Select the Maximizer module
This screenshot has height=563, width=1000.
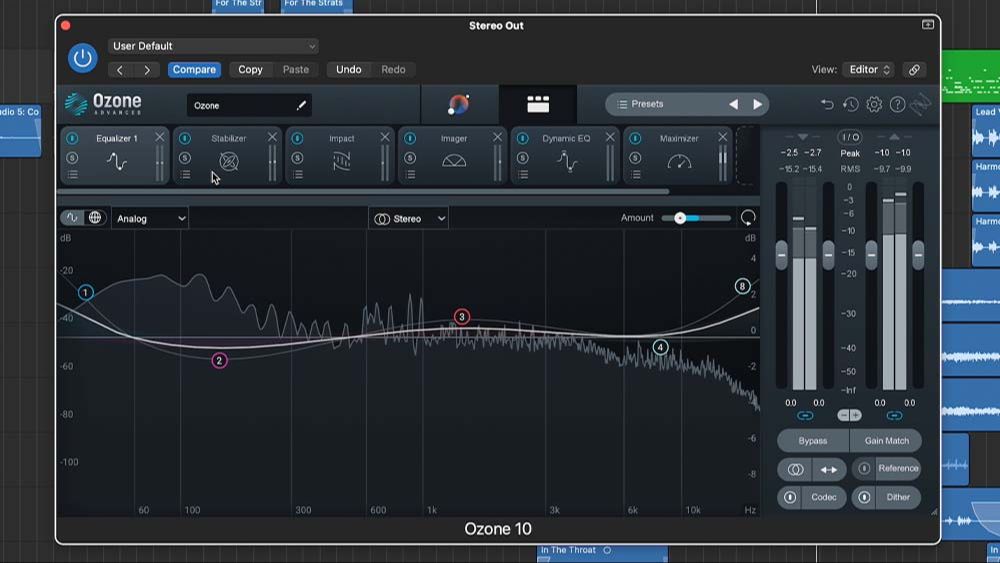tap(679, 156)
